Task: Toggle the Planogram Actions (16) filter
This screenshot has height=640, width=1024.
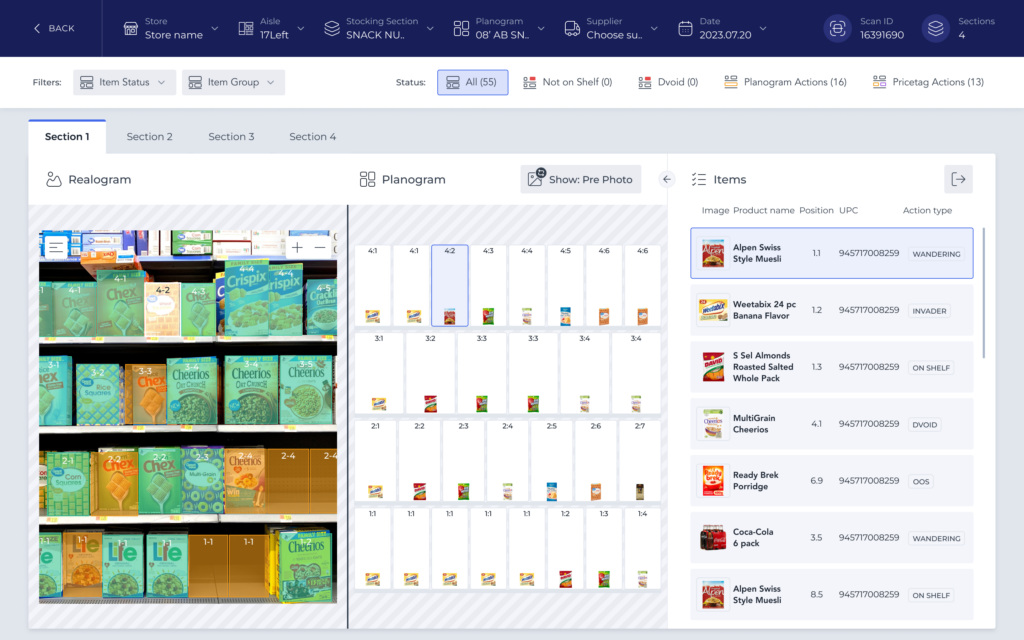Action: [x=785, y=82]
